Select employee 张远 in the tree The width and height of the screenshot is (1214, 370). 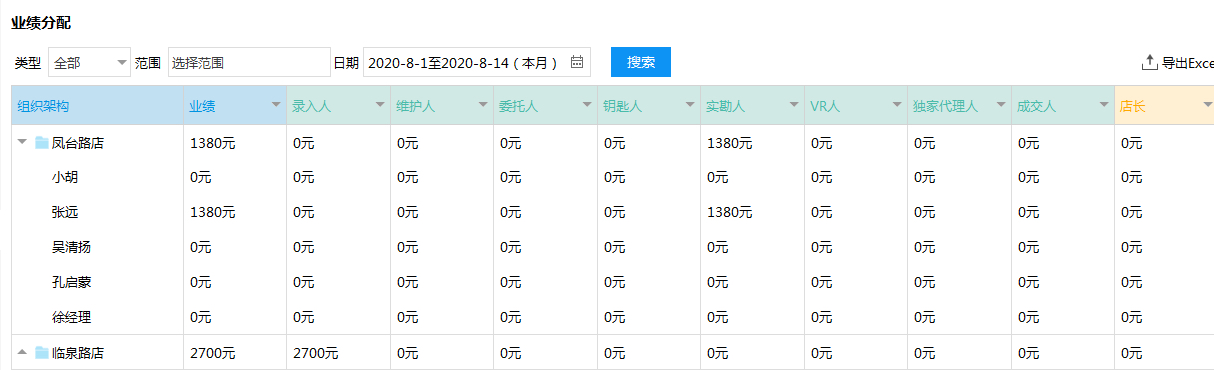point(65,213)
